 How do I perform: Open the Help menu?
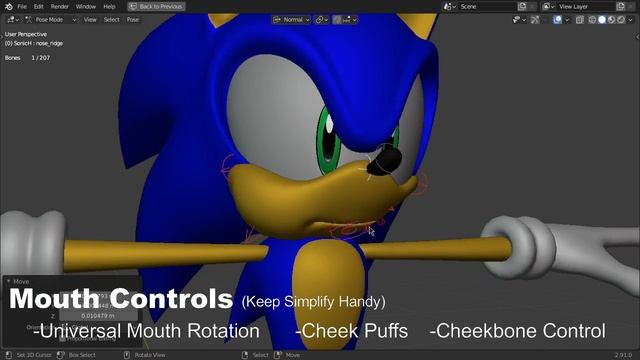109,7
